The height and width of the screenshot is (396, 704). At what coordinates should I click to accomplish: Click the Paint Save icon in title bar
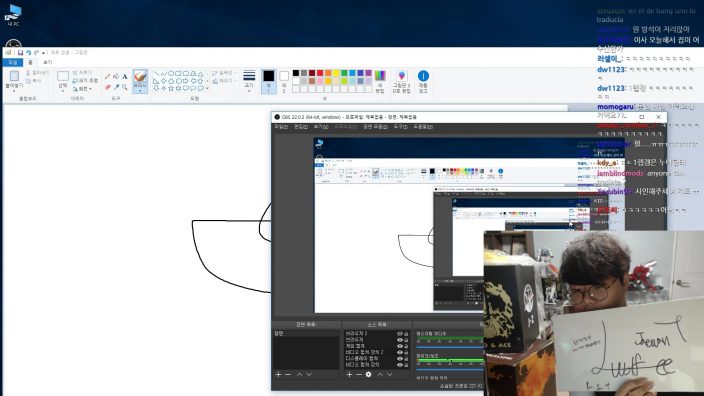(x=20, y=53)
